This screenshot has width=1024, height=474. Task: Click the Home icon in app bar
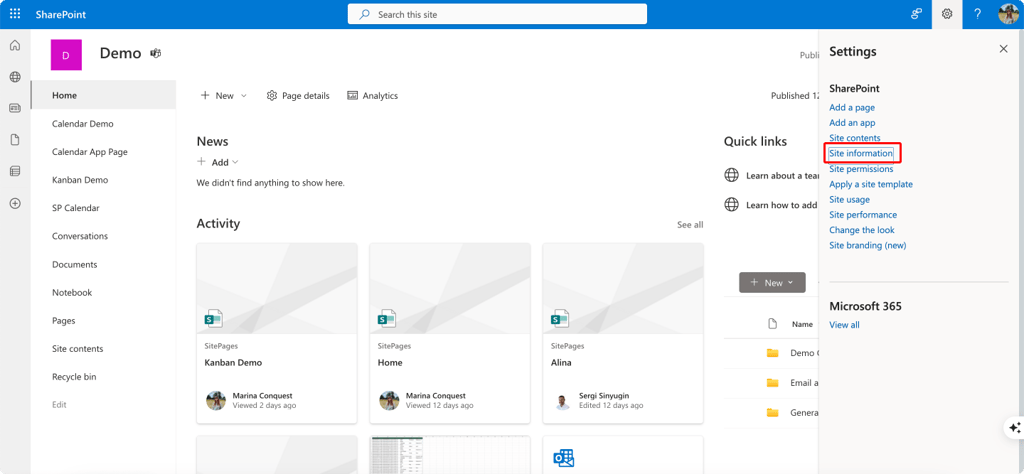coord(15,46)
